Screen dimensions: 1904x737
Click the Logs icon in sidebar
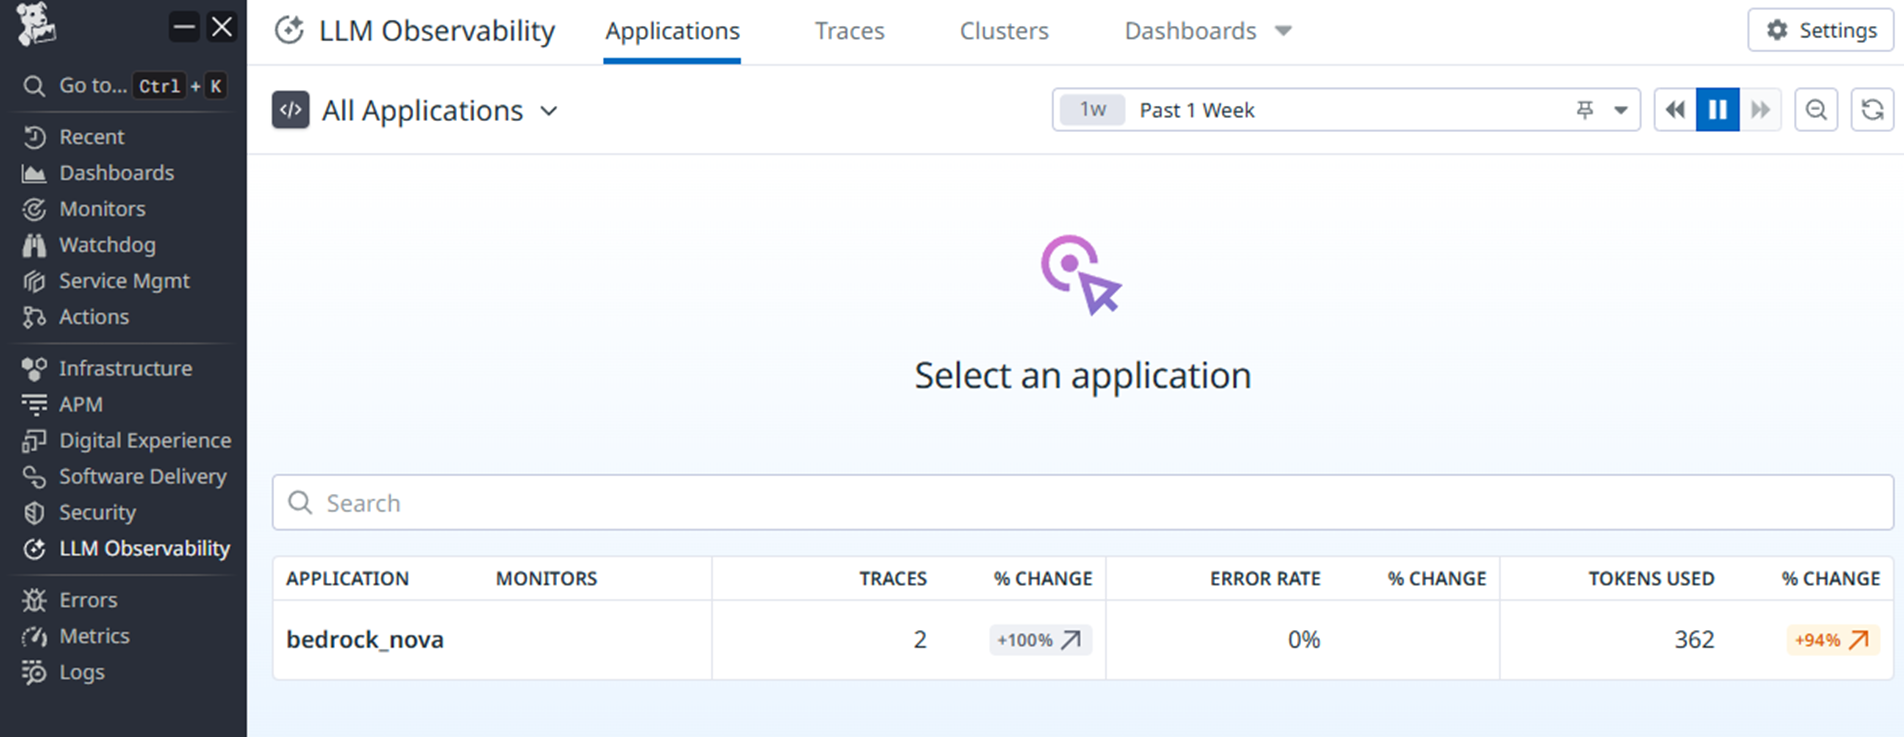coord(34,672)
